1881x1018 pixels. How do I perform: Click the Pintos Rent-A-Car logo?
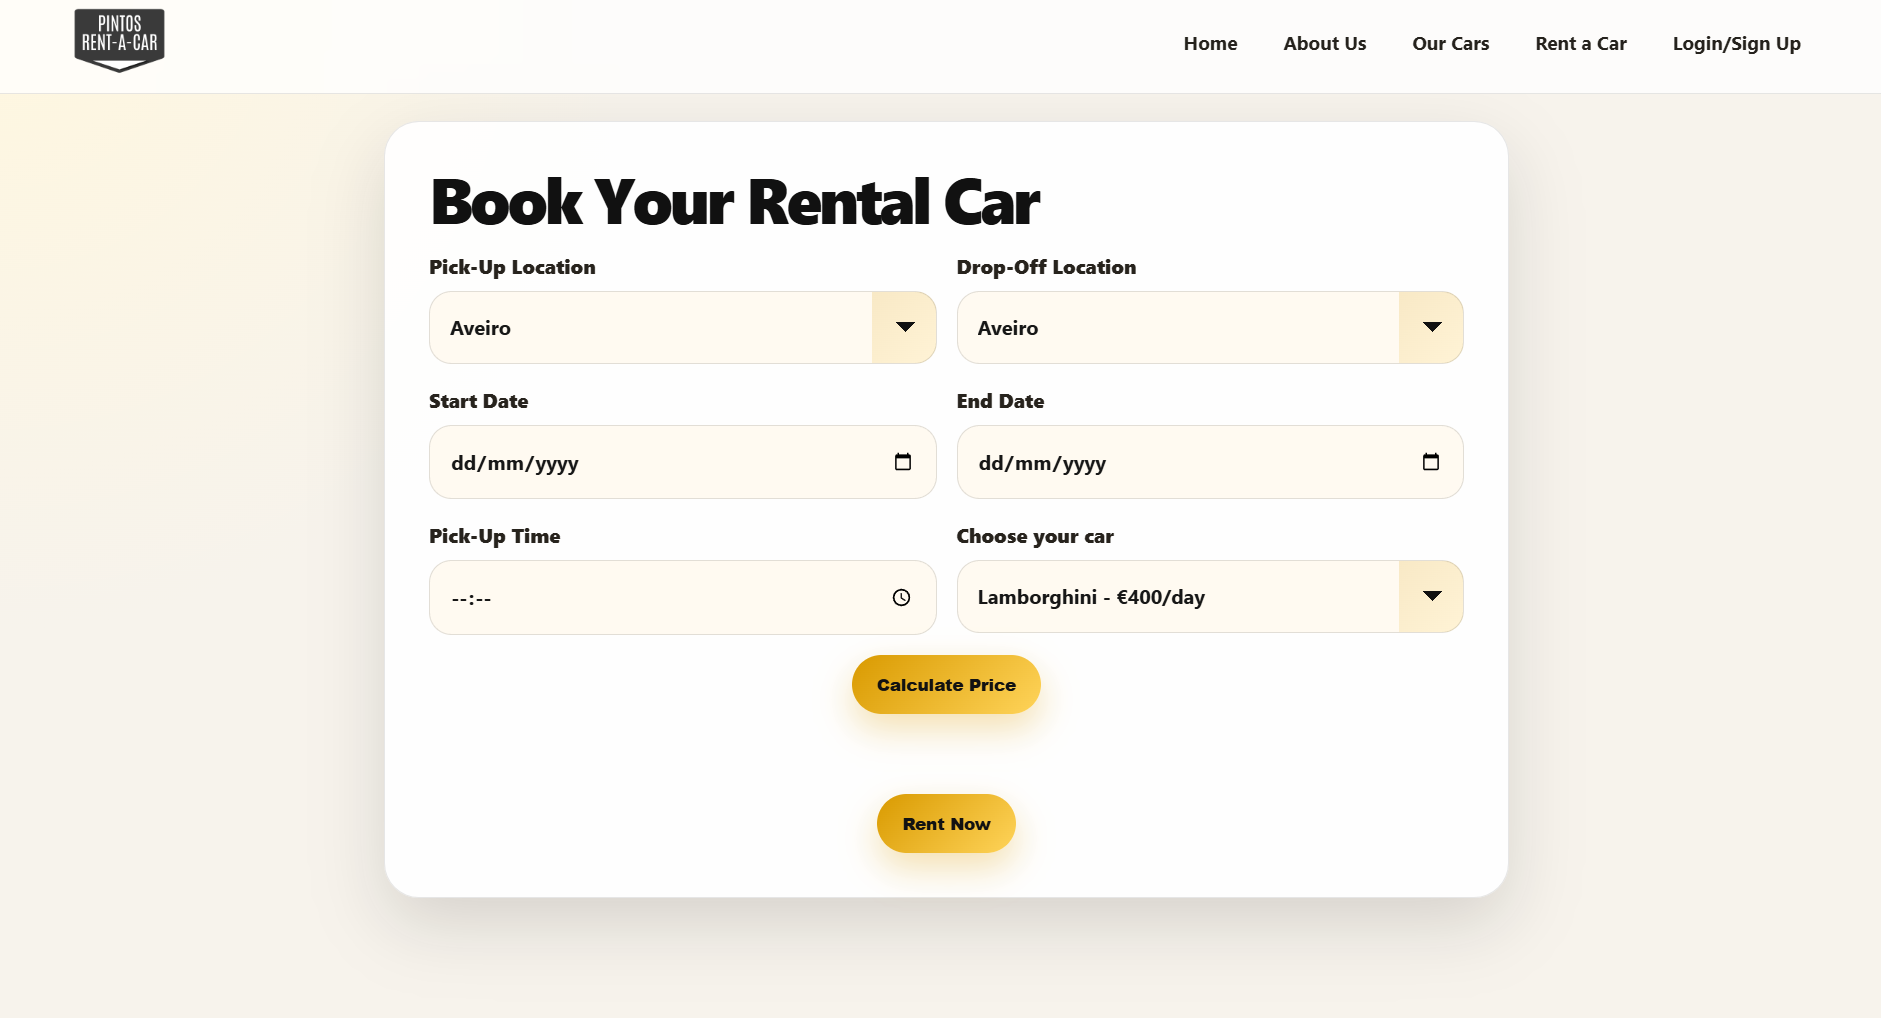119,40
